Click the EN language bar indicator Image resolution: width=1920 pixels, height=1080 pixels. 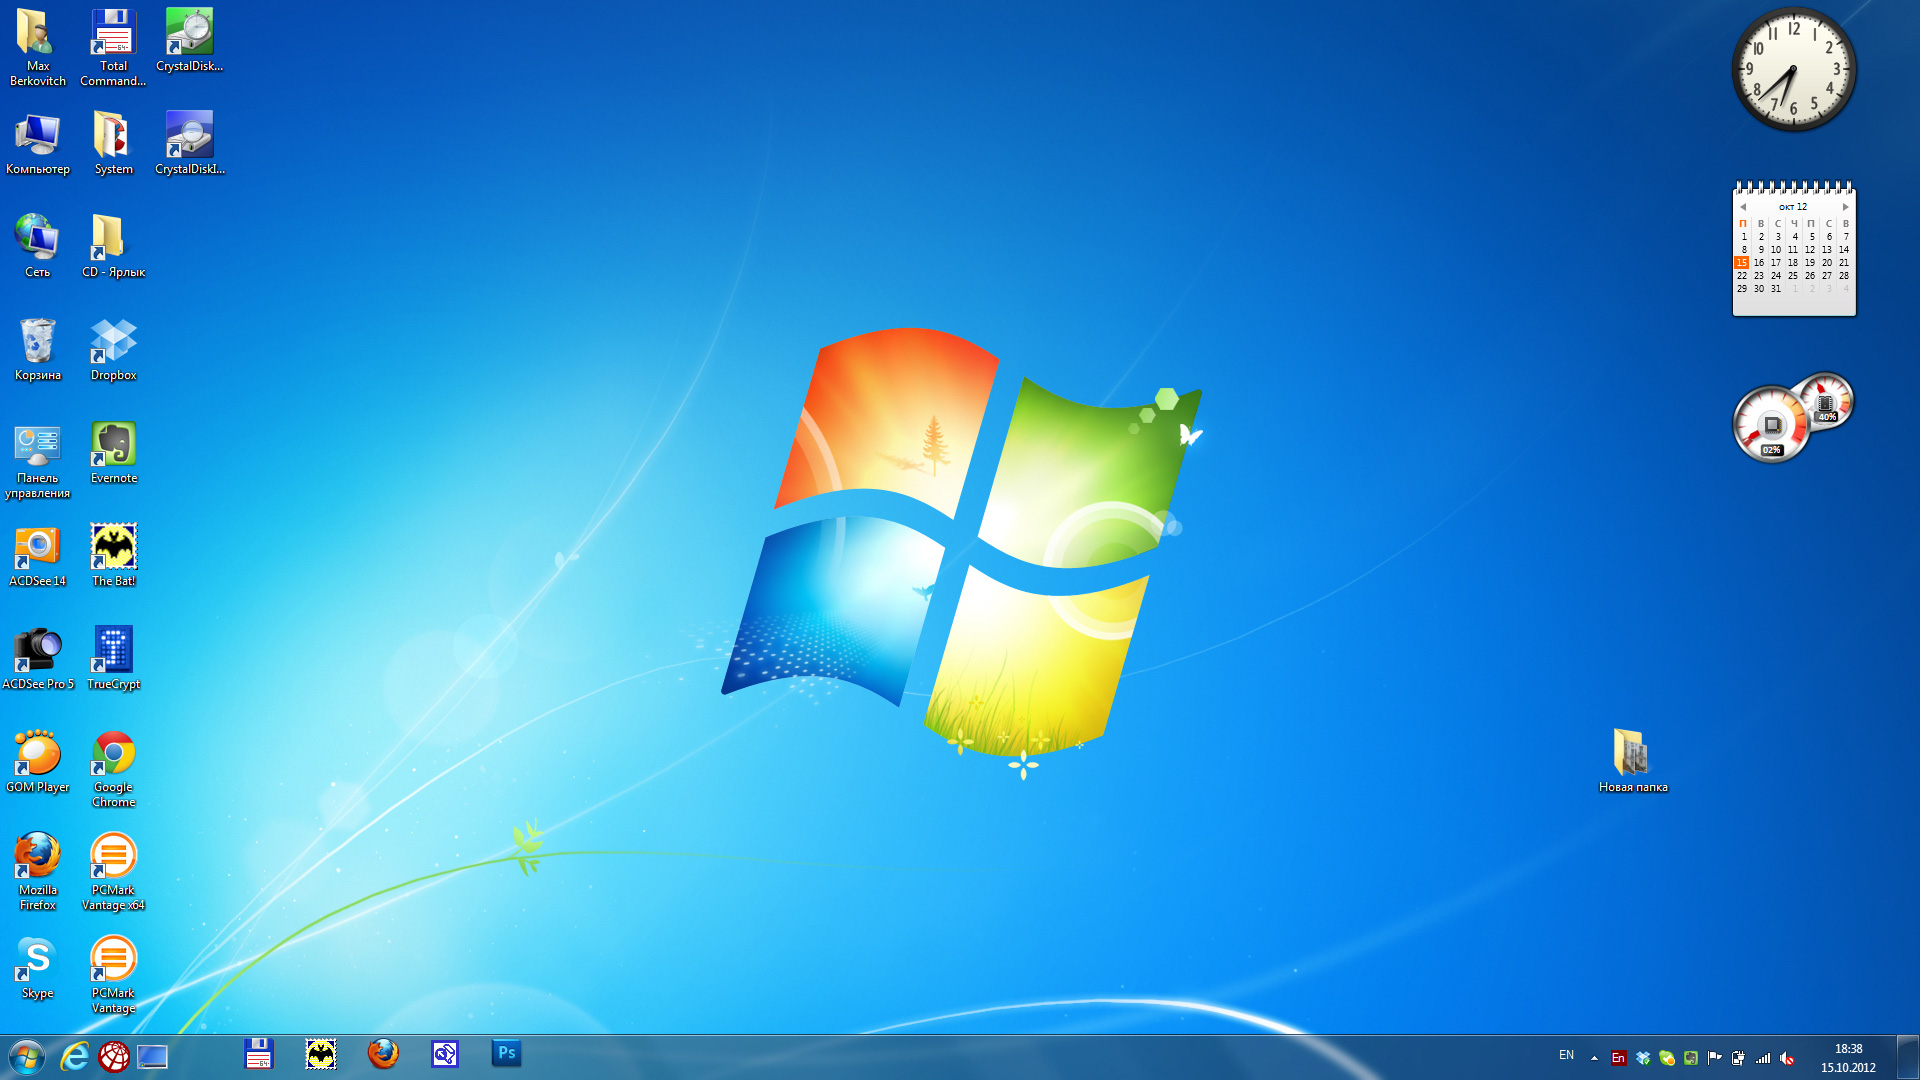click(x=1566, y=1056)
